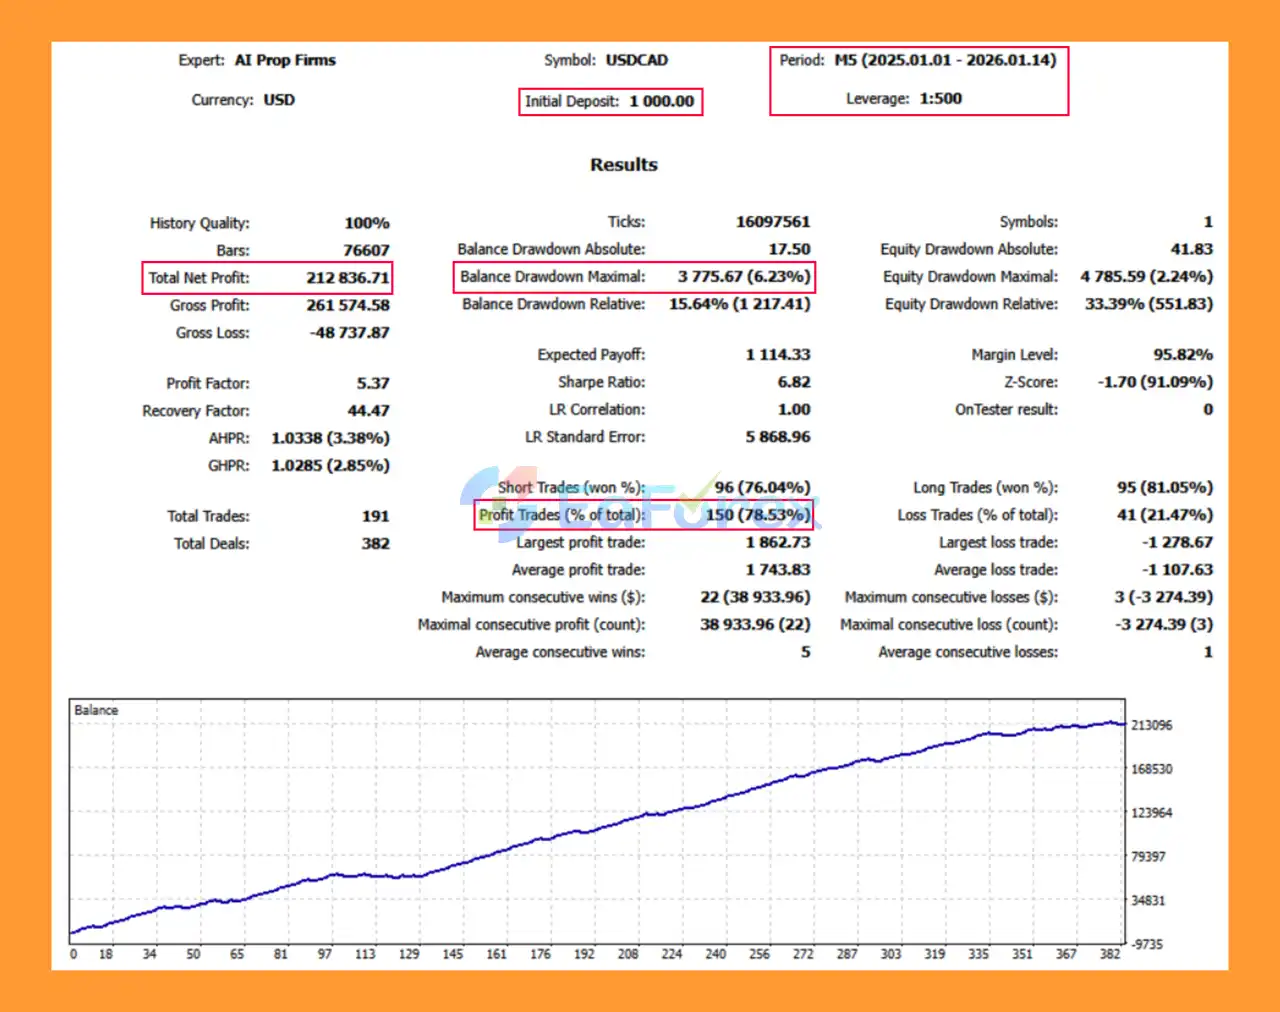Click the Largest profit trade value 1 862.73
The width and height of the screenshot is (1280, 1012).
[777, 542]
